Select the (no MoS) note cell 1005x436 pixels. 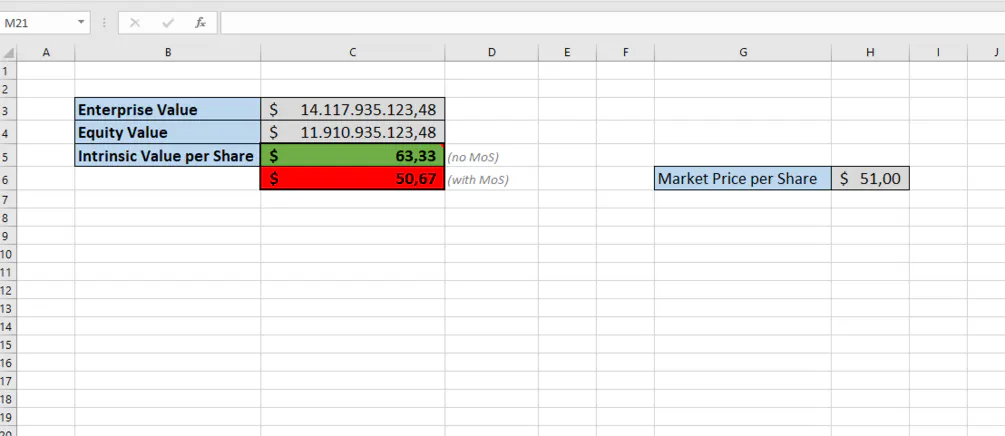[x=492, y=156]
